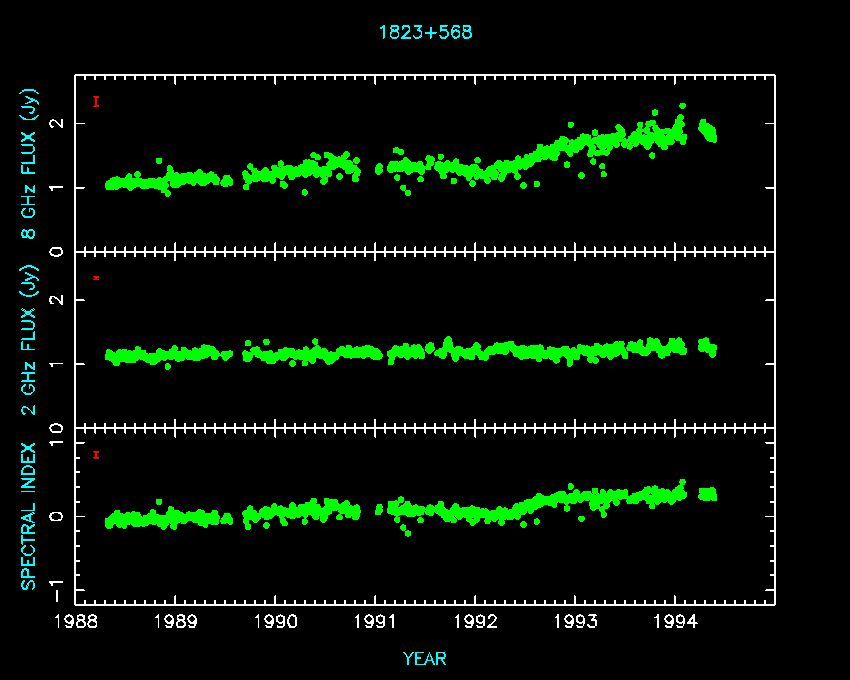Viewport: 850px width, 680px height.
Task: Click the red error bar in the 2 GHz panel
Action: click(96, 277)
